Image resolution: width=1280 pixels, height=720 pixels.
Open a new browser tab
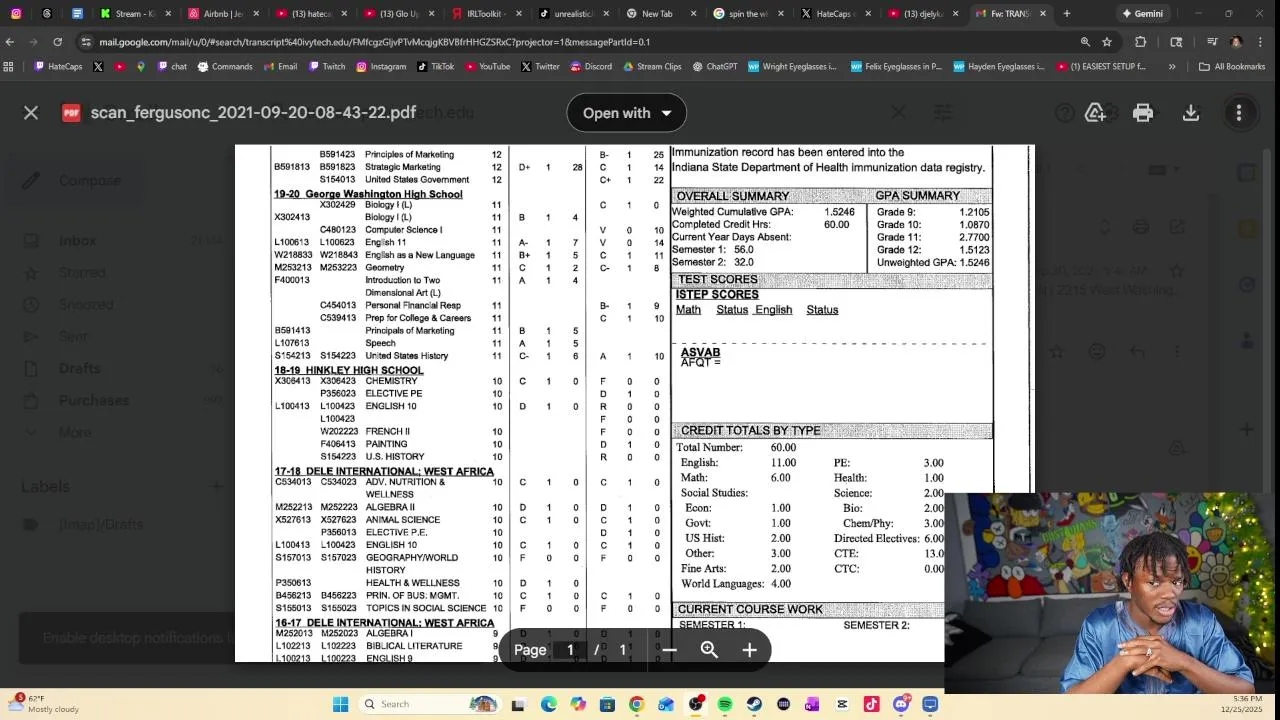click(1067, 14)
